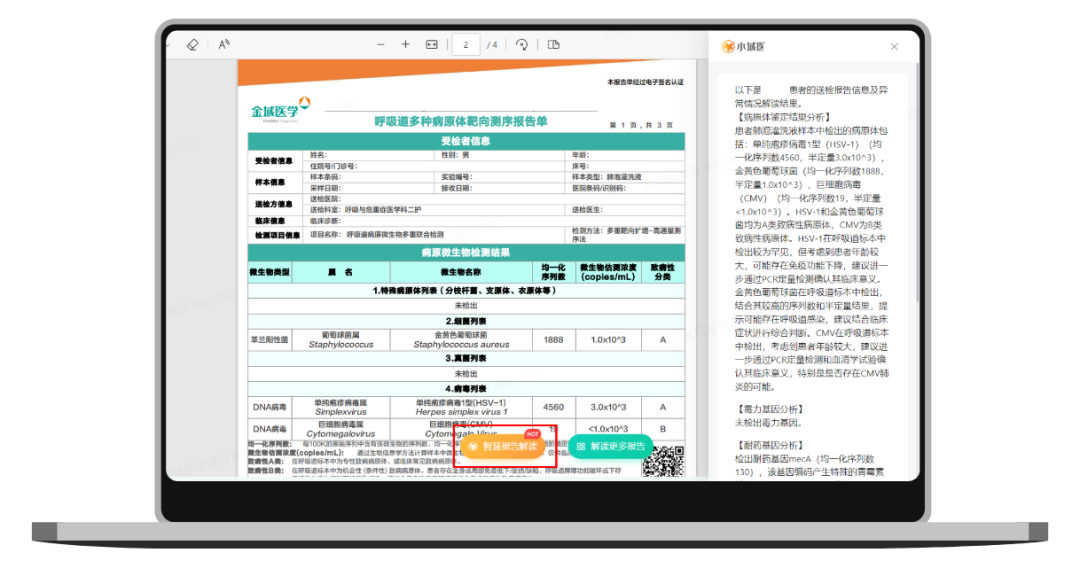
Task: Close the 小域医 panel
Action: point(894,47)
